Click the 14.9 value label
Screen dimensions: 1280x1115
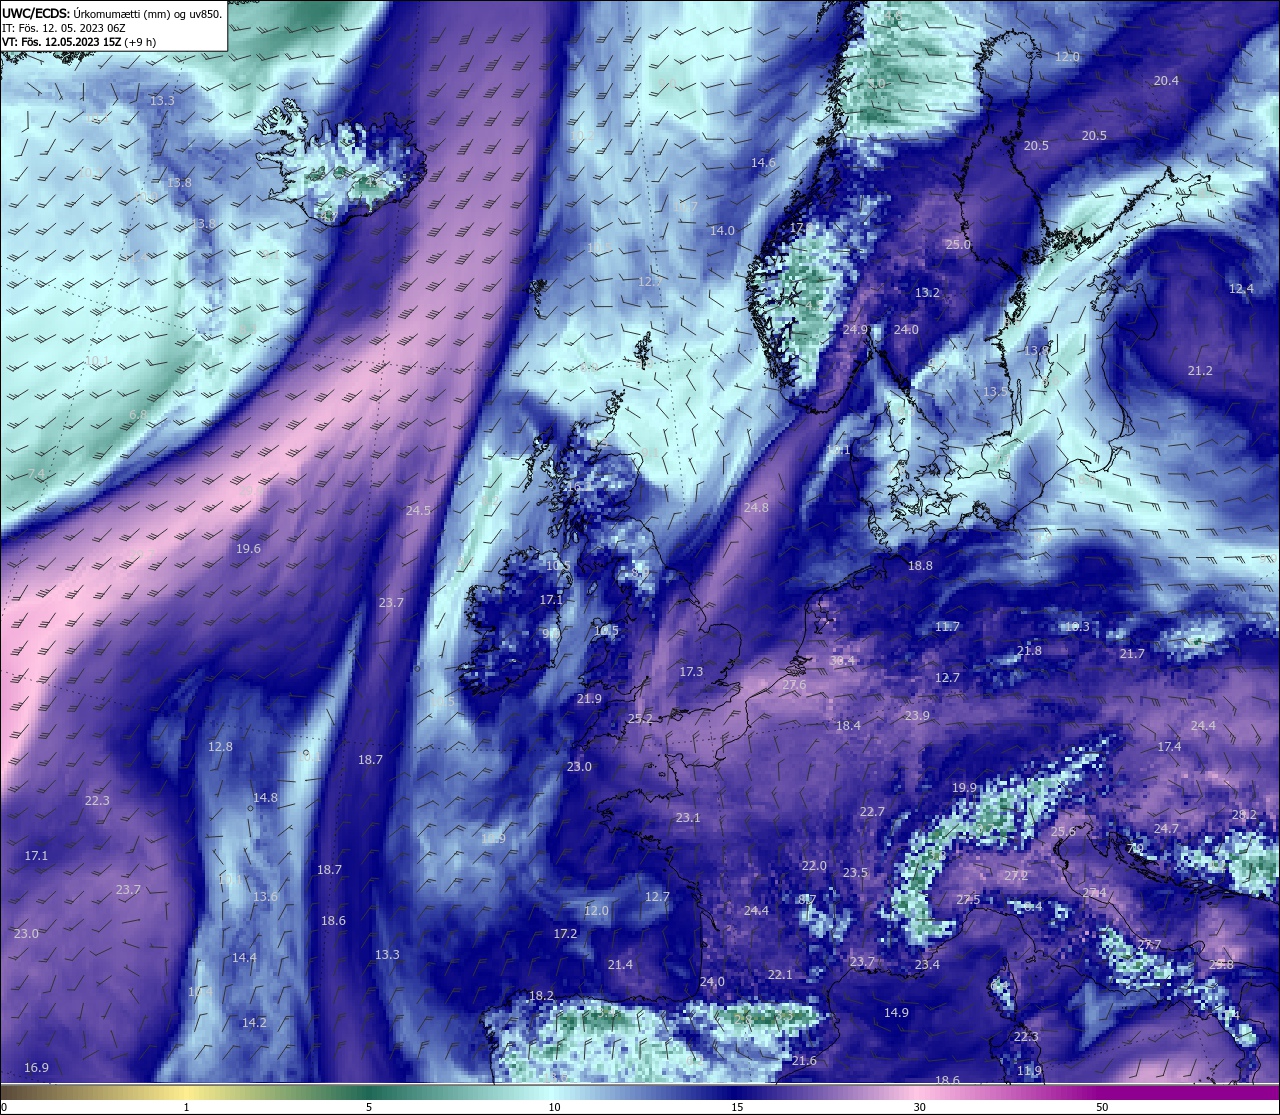pyautogui.click(x=896, y=1013)
